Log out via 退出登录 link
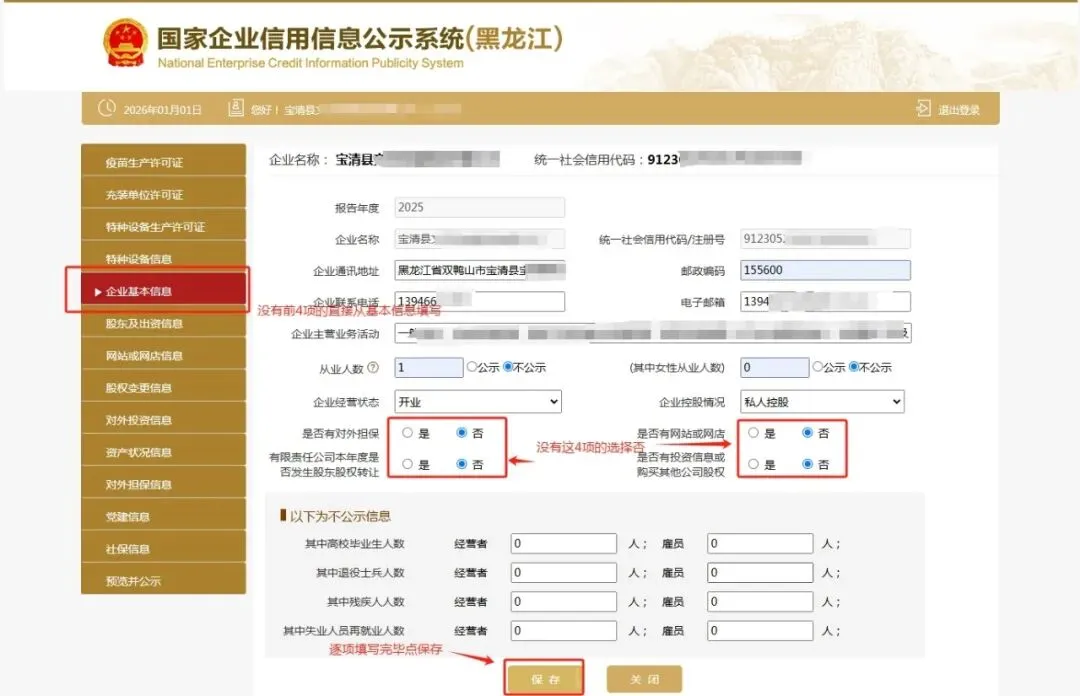Viewport: 1080px width, 696px height. coord(958,110)
